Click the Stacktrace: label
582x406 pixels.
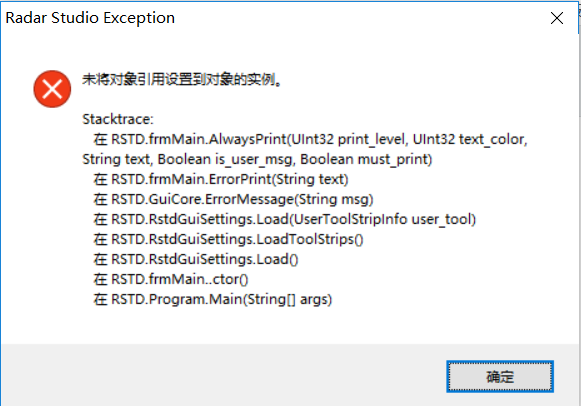[118, 119]
